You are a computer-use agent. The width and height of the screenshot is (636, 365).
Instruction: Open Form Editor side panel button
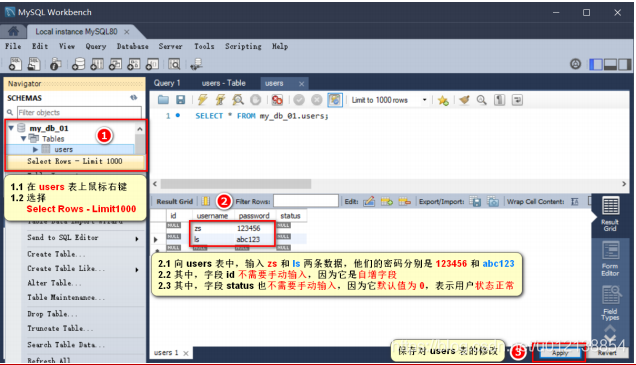pyautogui.click(x=610, y=259)
